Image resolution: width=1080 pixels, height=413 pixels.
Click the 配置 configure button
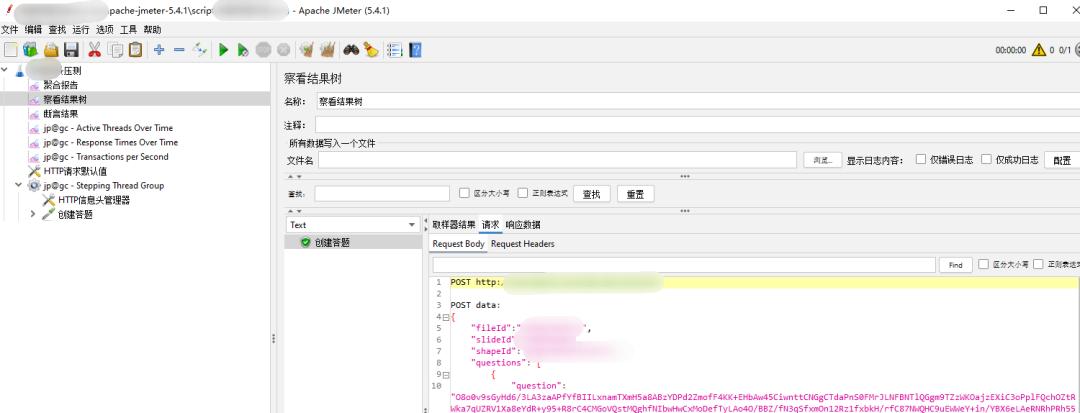[1061, 160]
